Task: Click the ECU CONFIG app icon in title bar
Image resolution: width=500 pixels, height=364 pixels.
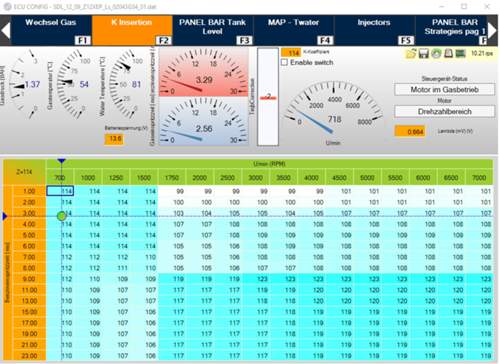Action: coord(7,7)
